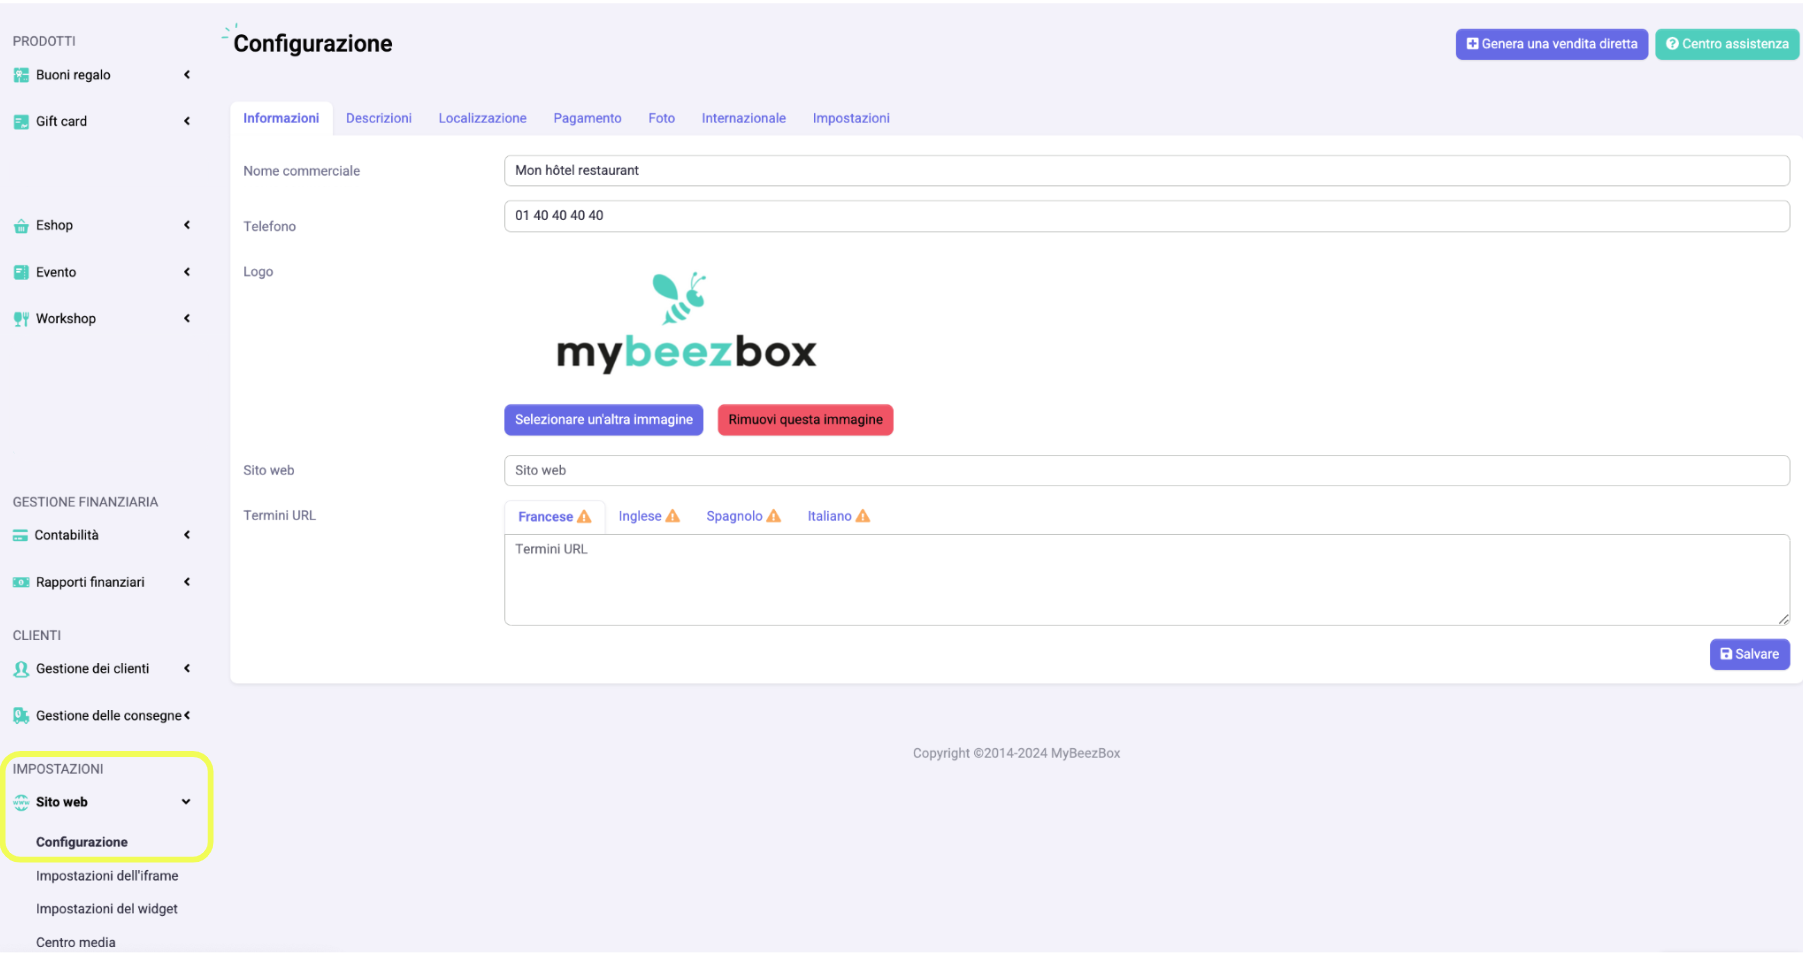
Task: Open Impostazioni del widget in sidebar
Action: (107, 909)
